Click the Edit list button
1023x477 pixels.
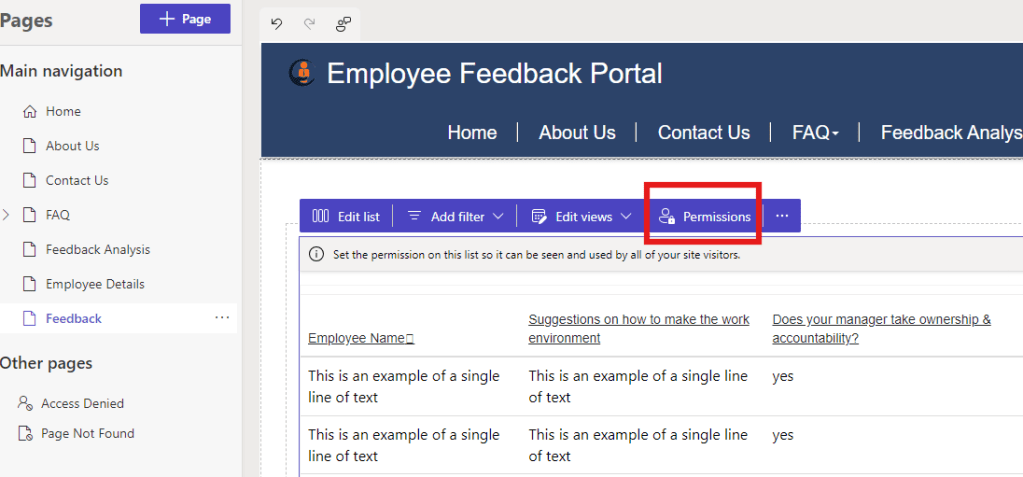point(346,216)
